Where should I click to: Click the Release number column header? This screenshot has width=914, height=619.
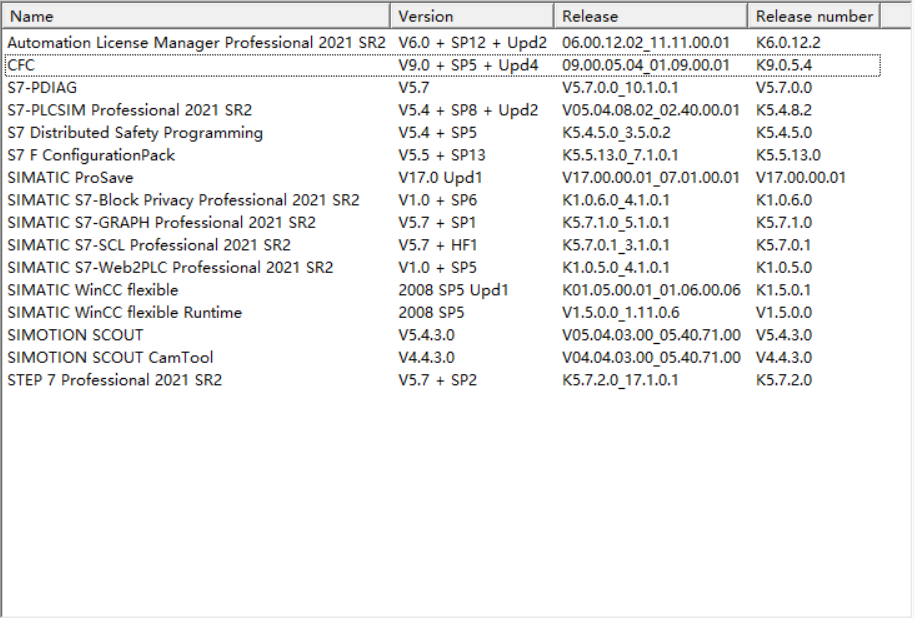pos(814,16)
